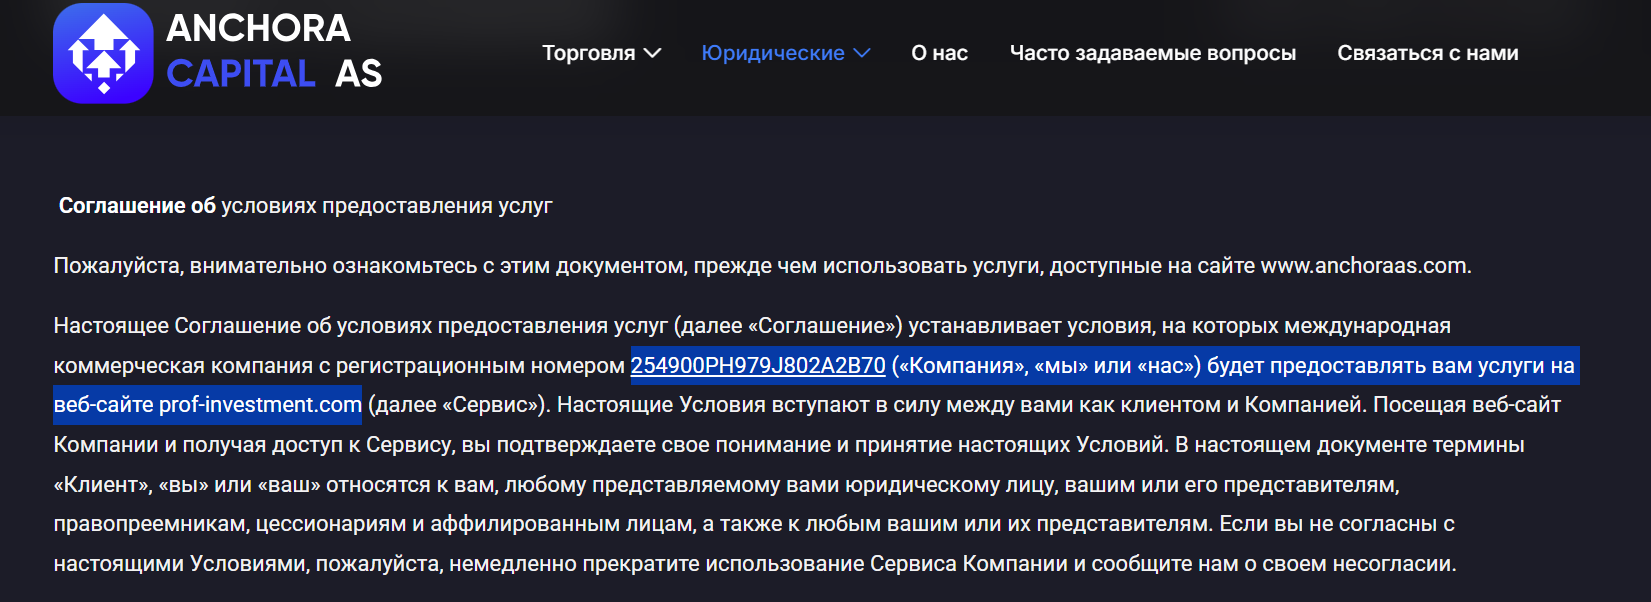Expand the chevron next to Торговля
The height and width of the screenshot is (602, 1651).
pyautogui.click(x=653, y=53)
